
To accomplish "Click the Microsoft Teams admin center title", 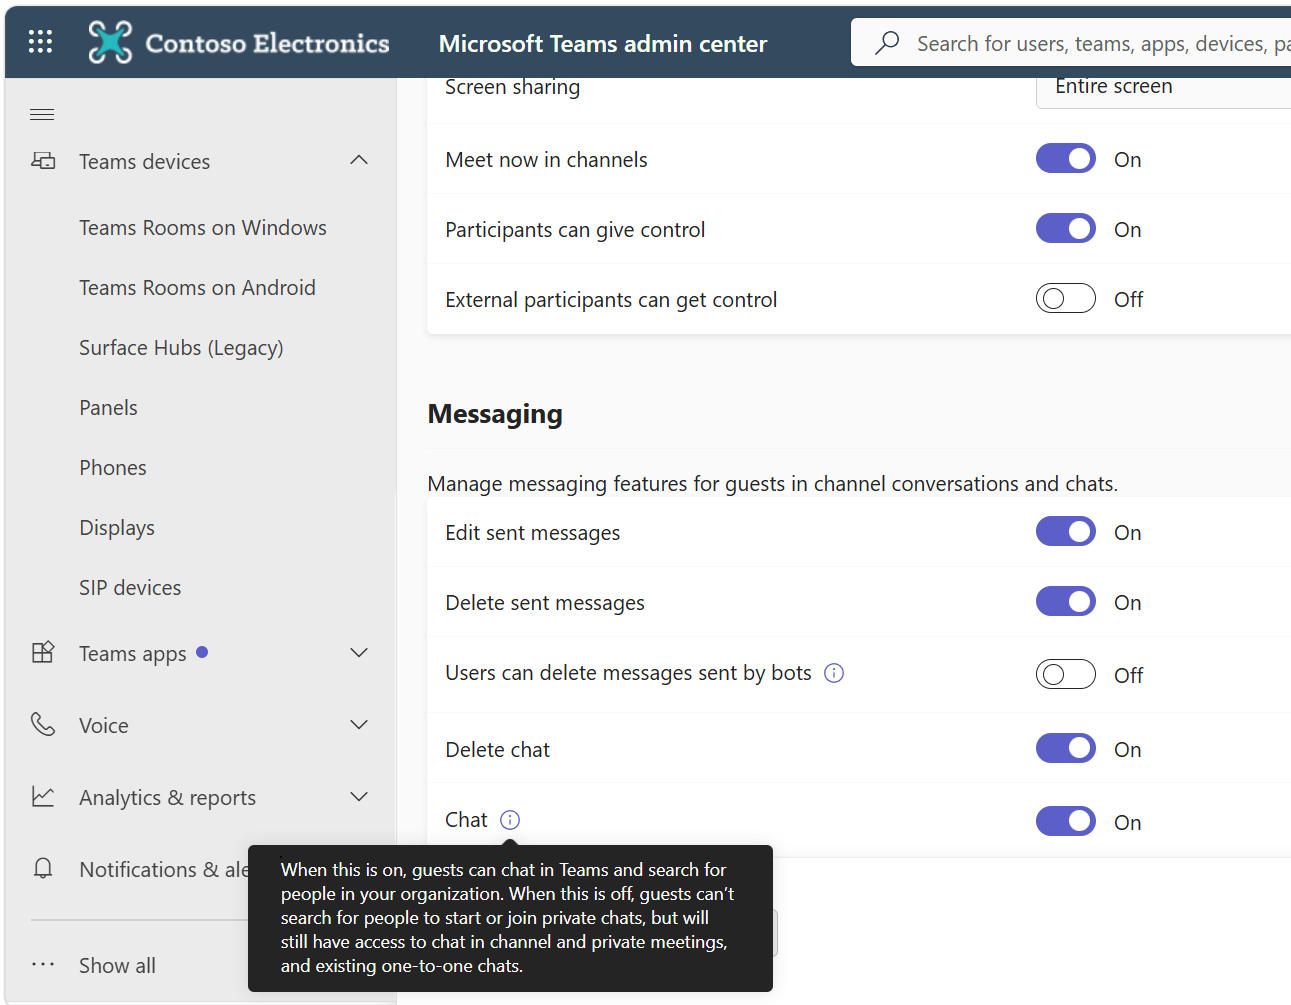I will 603,44.
